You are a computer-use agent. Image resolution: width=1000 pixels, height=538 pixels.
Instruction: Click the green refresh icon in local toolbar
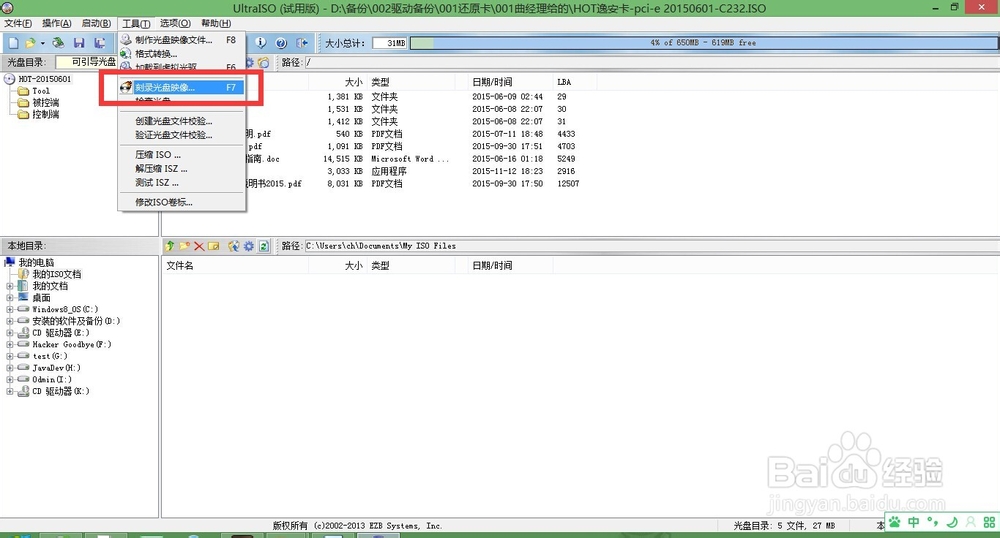tap(263, 246)
